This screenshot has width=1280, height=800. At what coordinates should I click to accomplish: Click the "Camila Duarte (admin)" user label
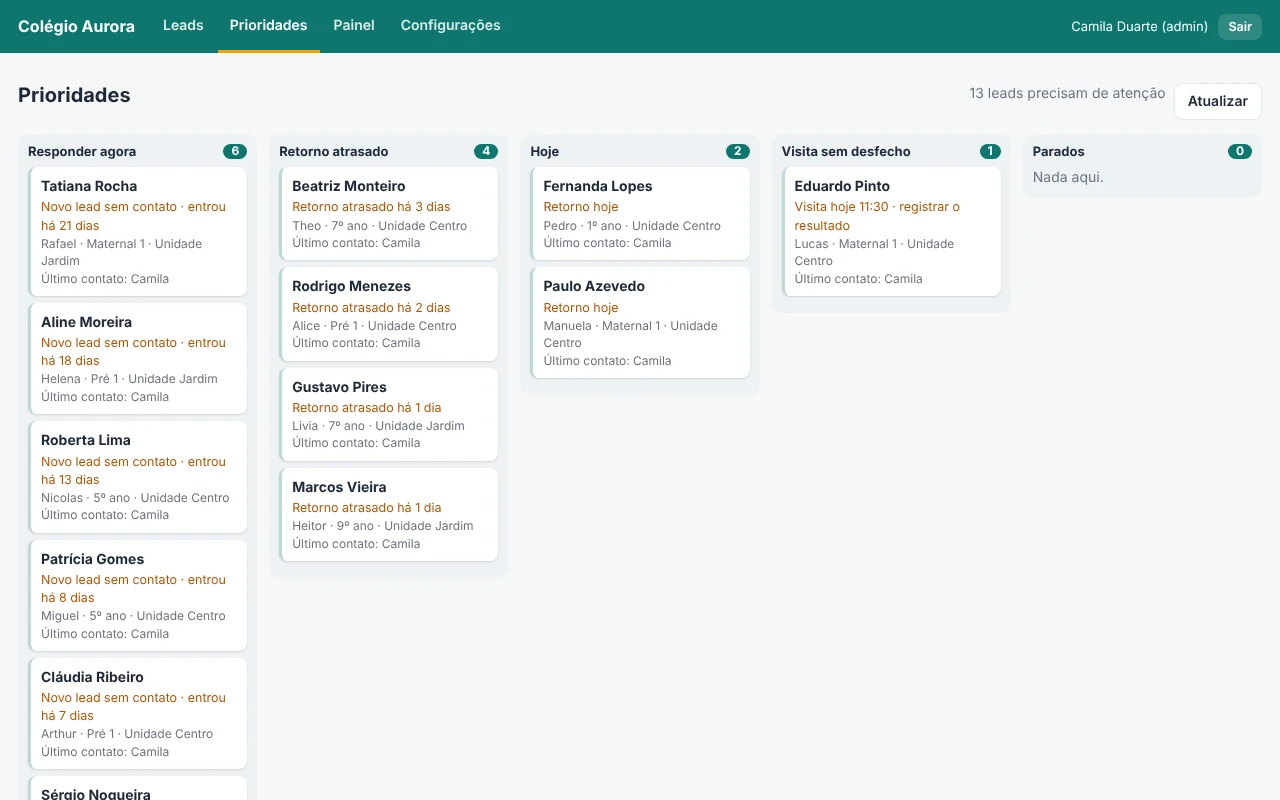[x=1139, y=27]
